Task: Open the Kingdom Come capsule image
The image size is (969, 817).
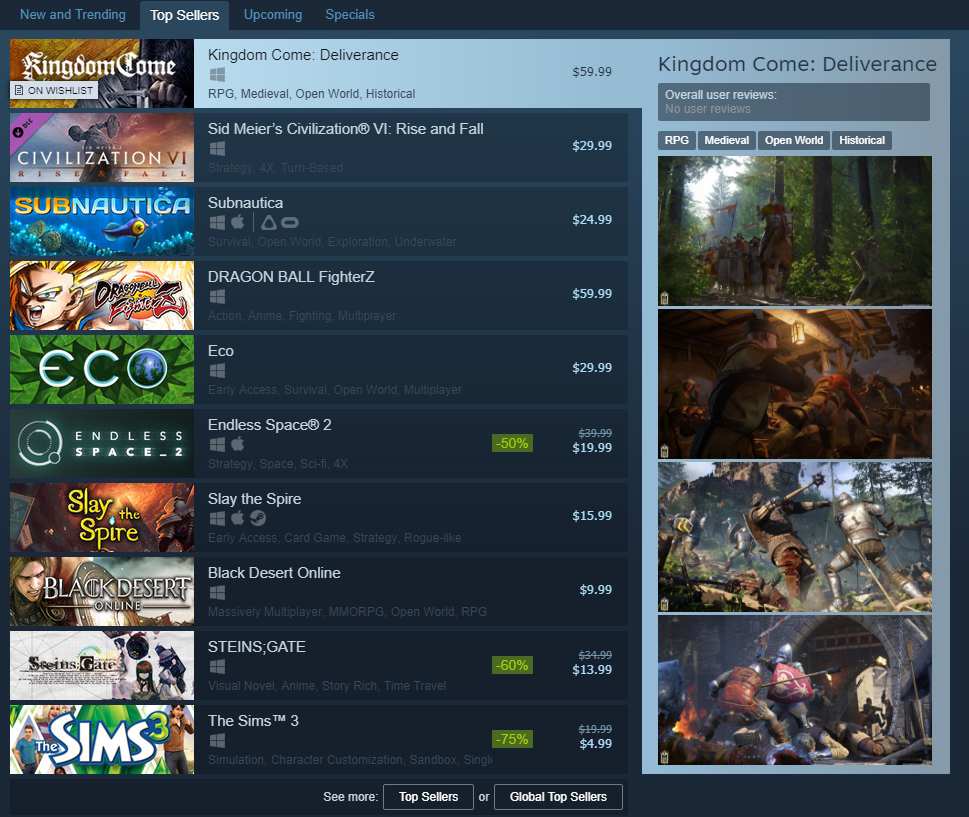Action: coord(102,74)
